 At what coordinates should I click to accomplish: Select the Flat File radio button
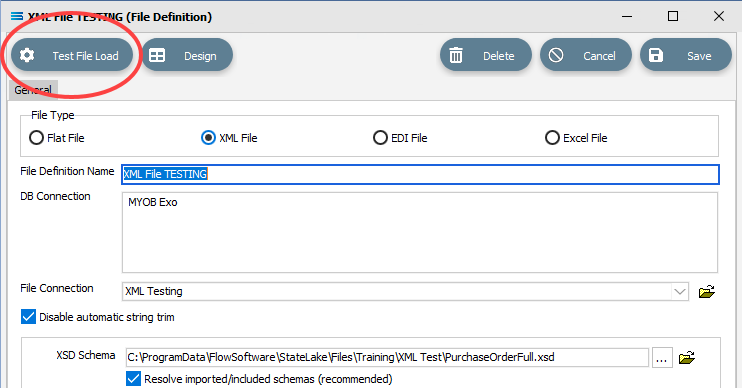tap(36, 138)
